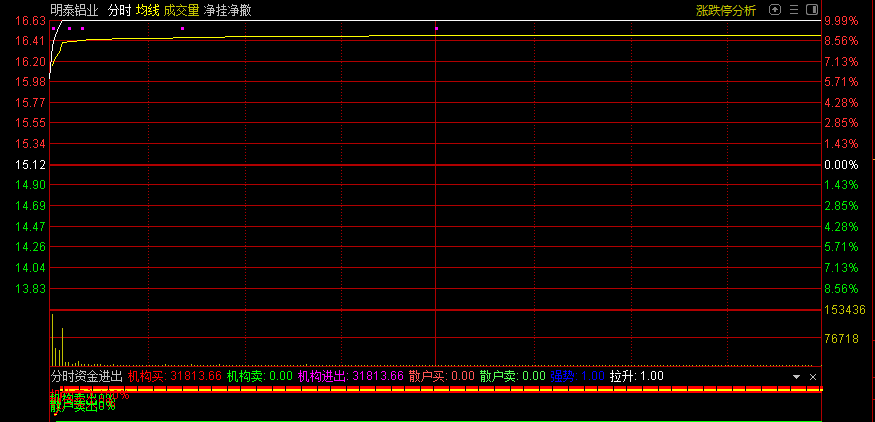Close the 分时资金进出 indicator panel
Image resolution: width=875 pixels, height=422 pixels.
coord(813,377)
